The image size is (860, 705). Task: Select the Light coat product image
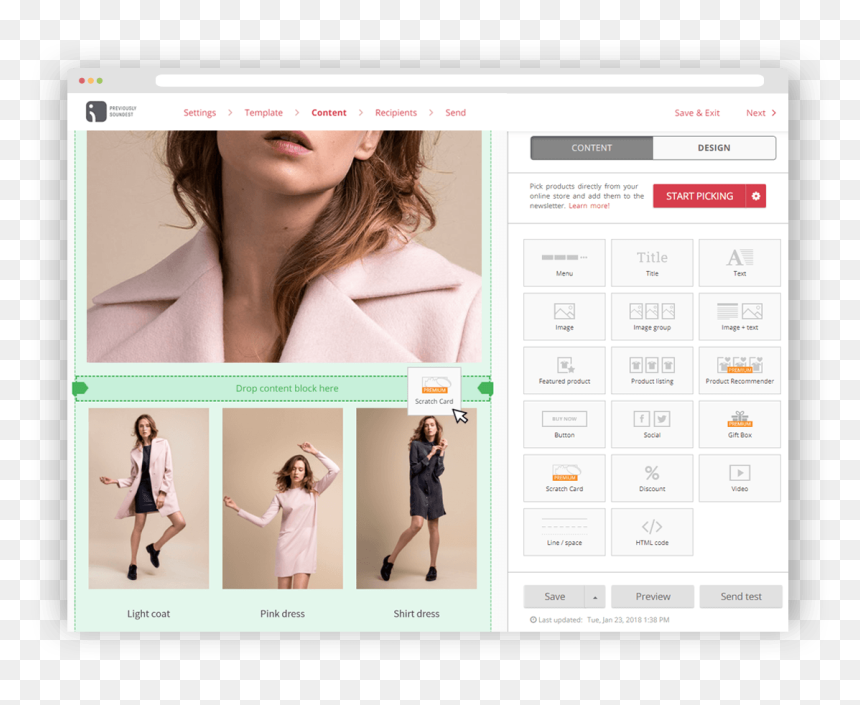pos(149,498)
